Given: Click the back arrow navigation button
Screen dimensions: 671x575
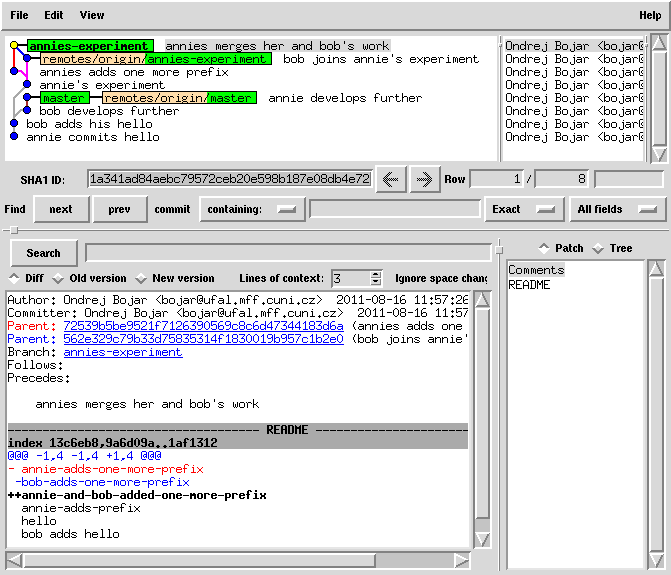Looking at the screenshot, I should 390,179.
